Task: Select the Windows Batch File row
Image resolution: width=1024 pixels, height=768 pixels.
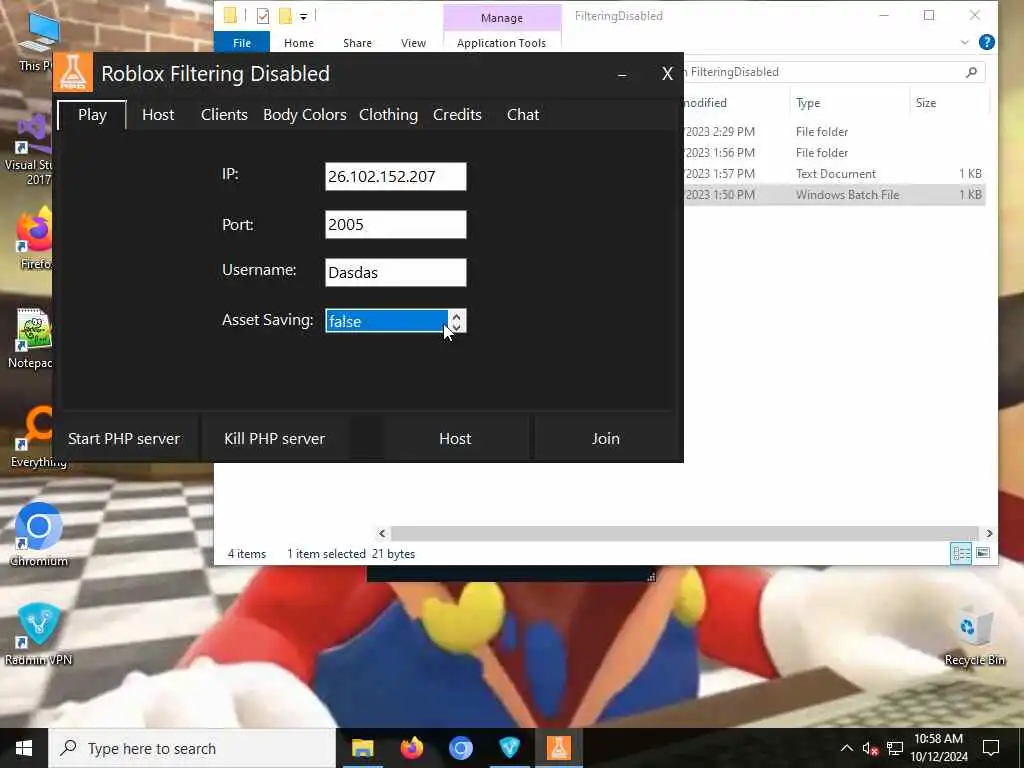Action: pyautogui.click(x=834, y=195)
